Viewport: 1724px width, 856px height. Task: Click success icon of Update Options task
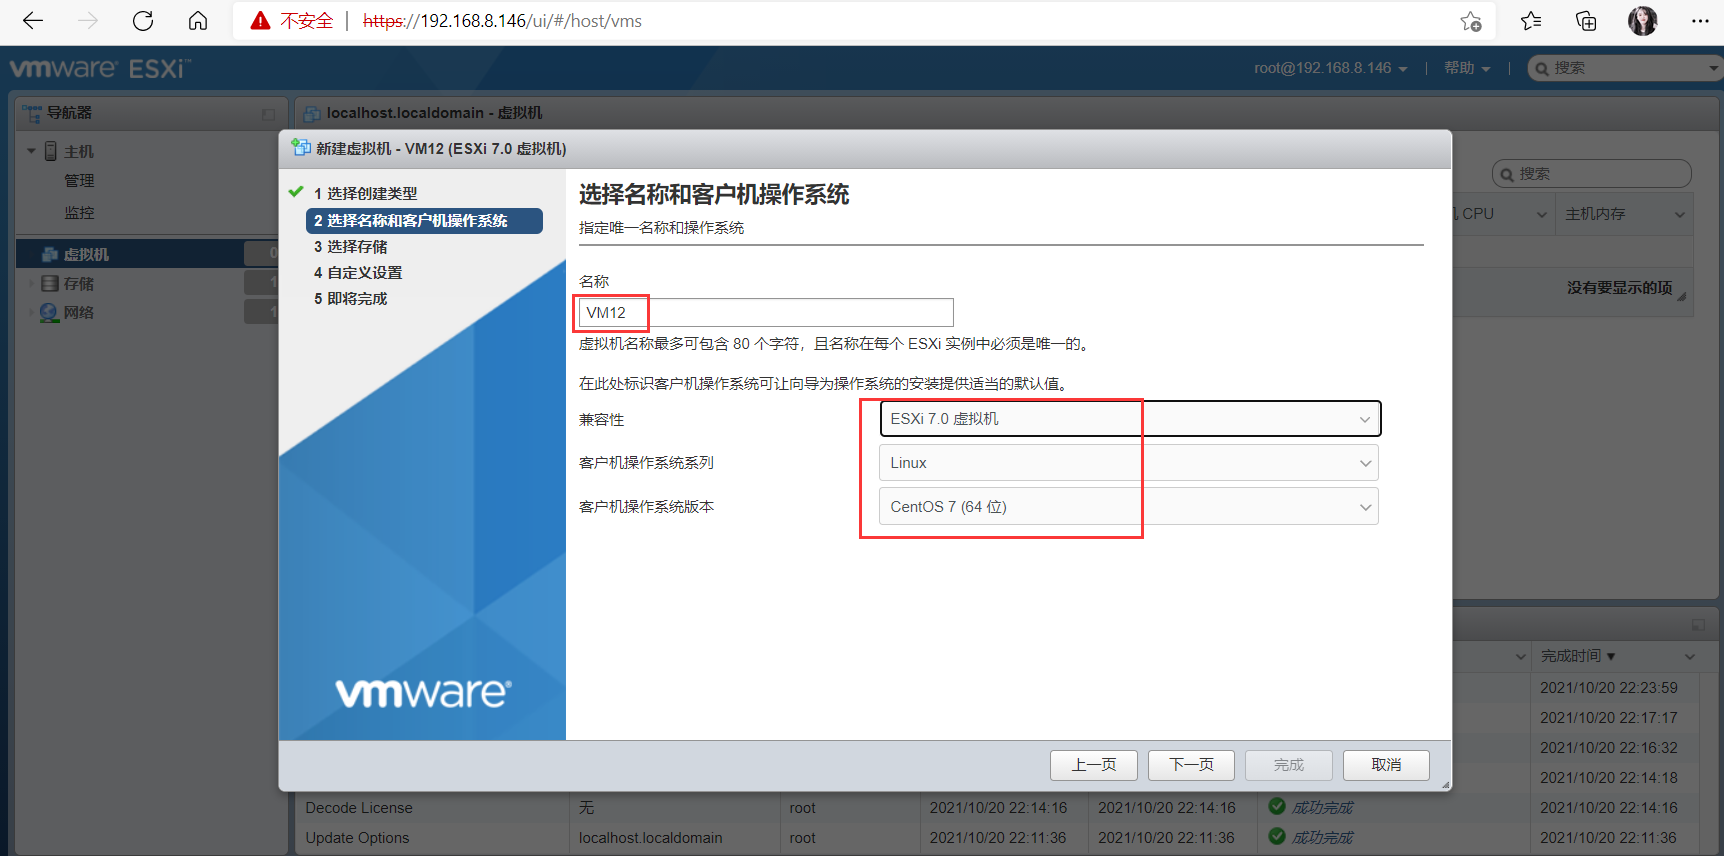click(x=1277, y=836)
